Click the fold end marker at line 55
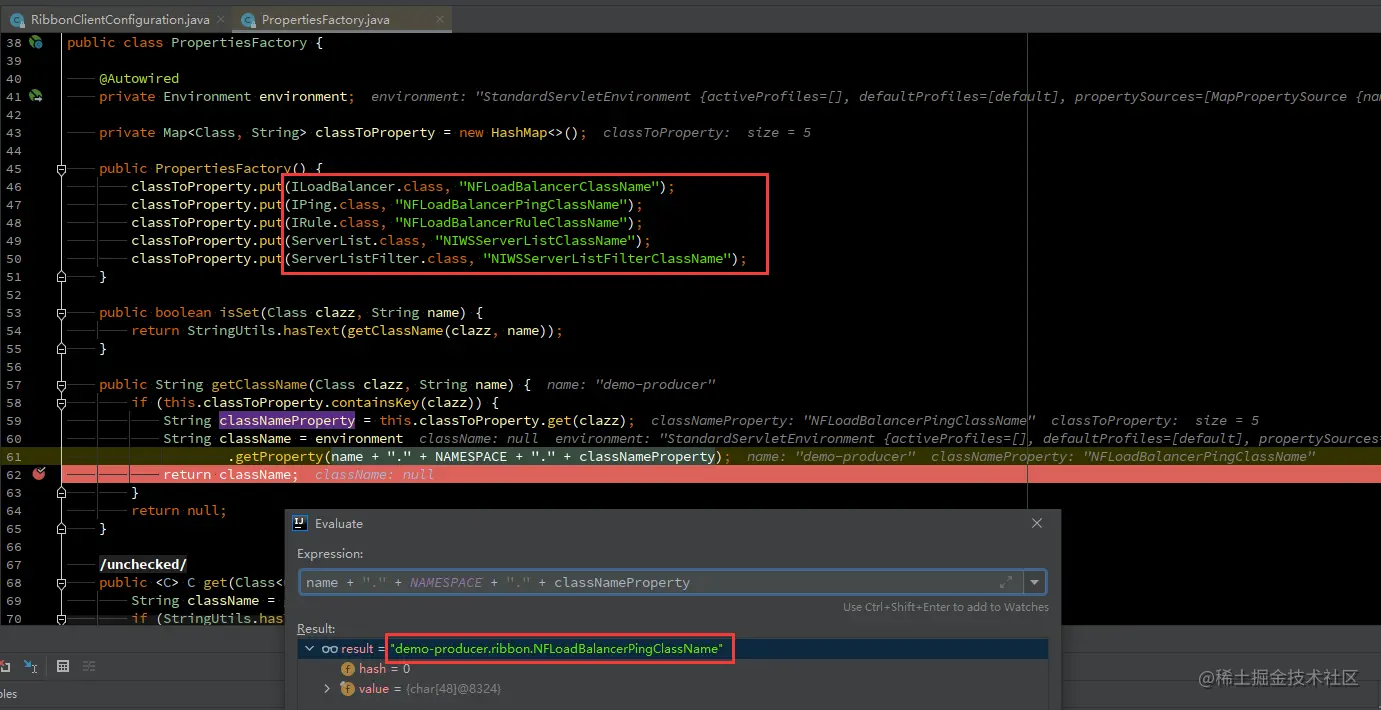Image resolution: width=1381 pixels, height=710 pixels. (61, 349)
